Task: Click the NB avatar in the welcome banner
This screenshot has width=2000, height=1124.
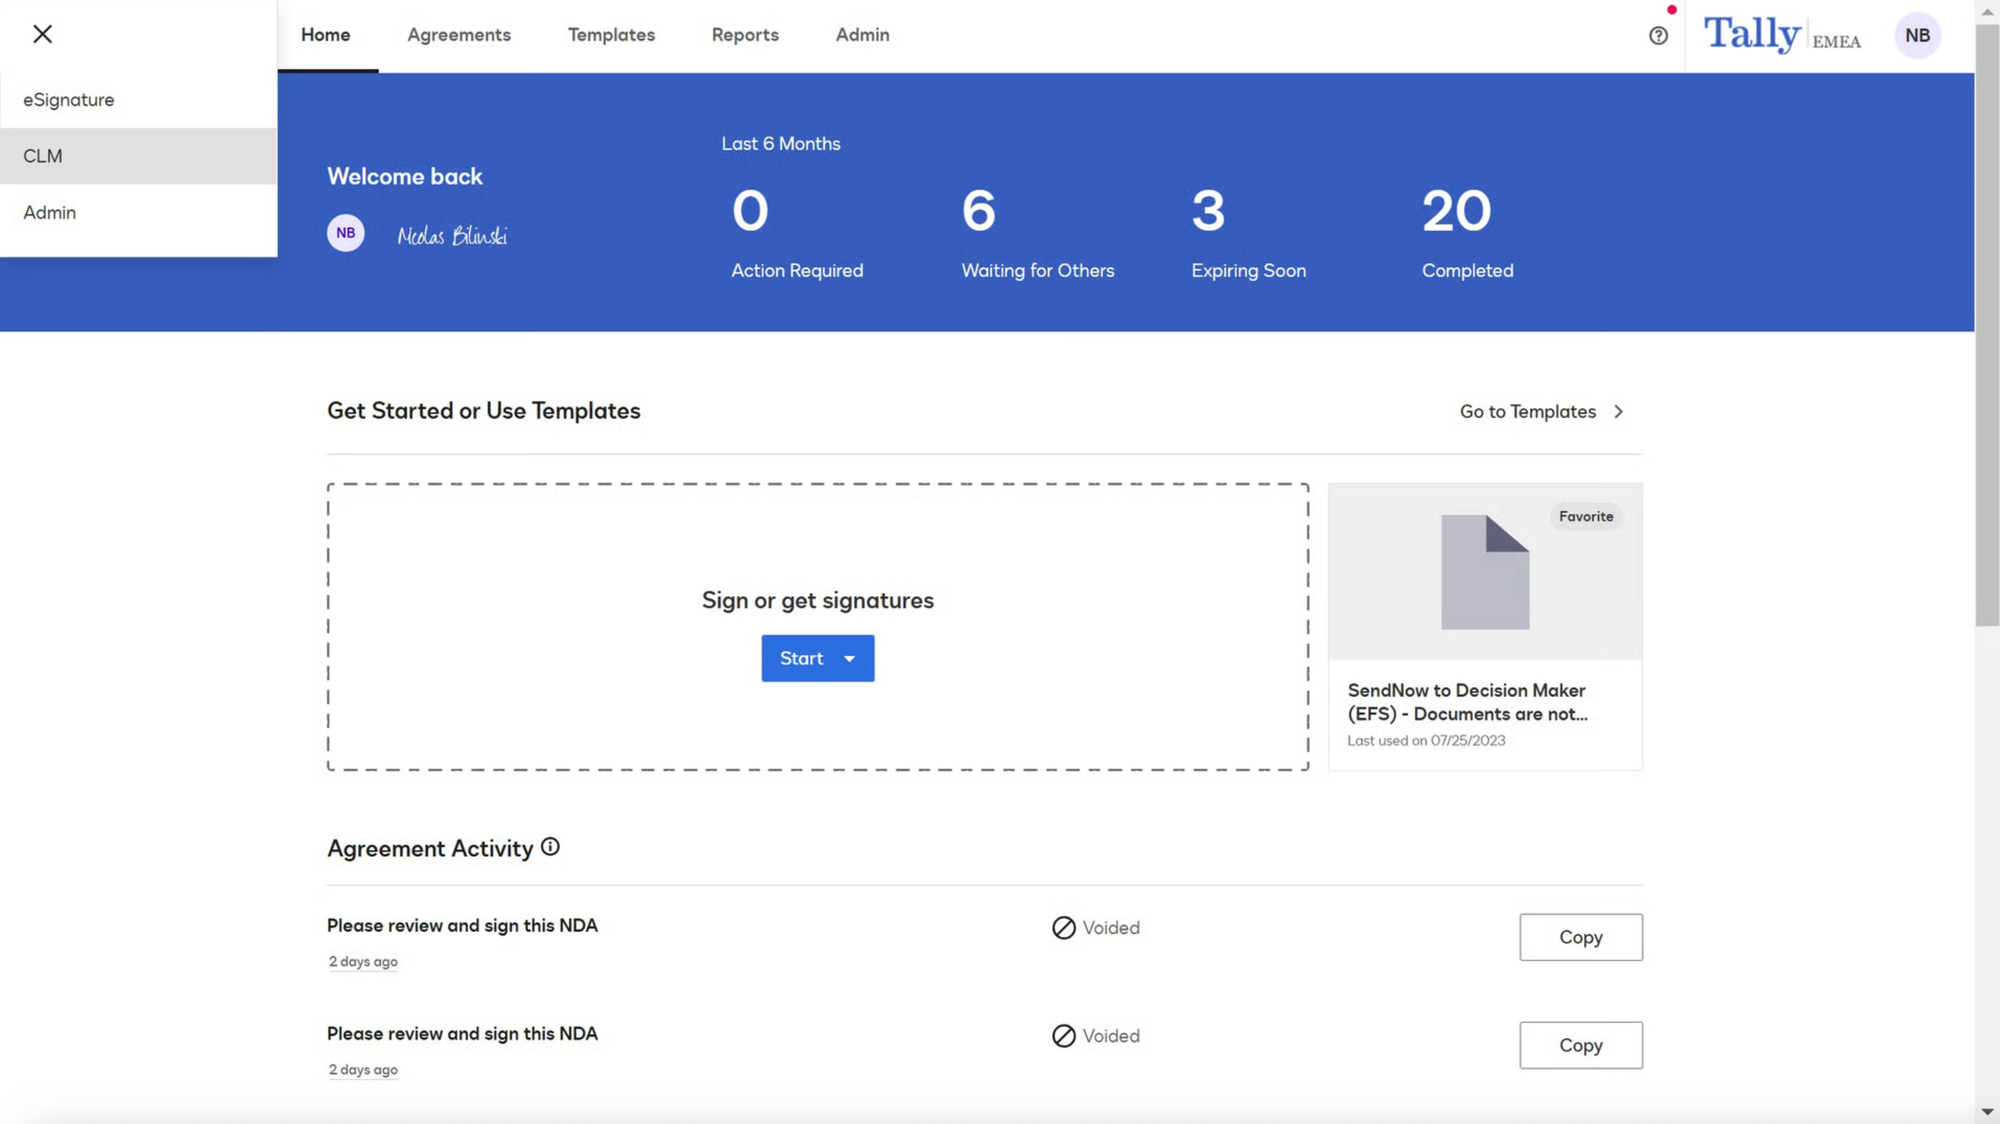Action: [x=345, y=232]
